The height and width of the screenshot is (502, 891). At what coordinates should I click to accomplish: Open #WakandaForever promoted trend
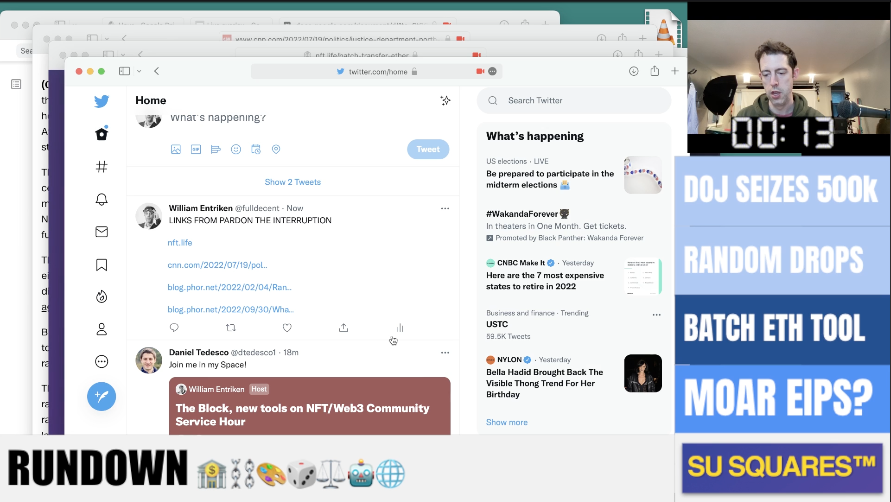coord(574,225)
